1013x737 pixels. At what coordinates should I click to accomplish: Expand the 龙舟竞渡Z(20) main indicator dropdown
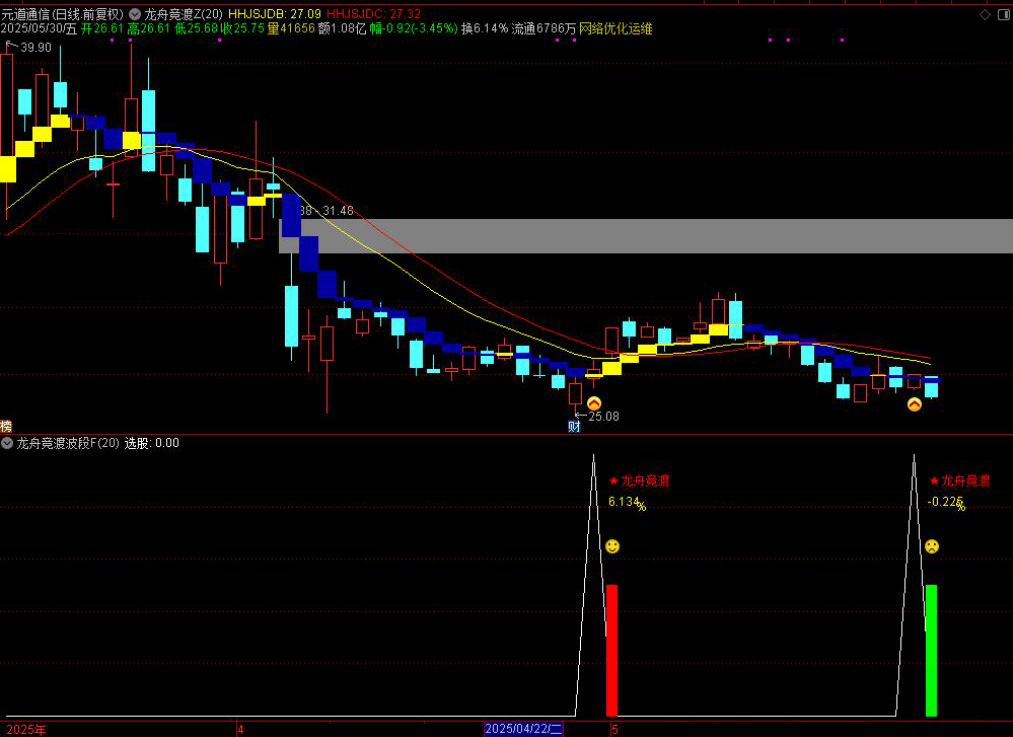pos(135,15)
